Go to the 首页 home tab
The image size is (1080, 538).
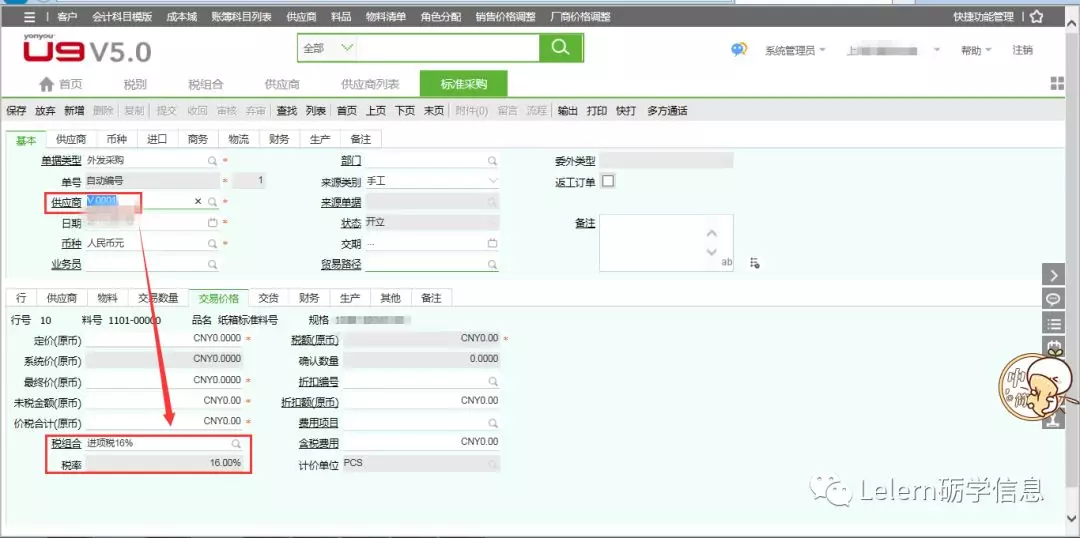point(61,84)
